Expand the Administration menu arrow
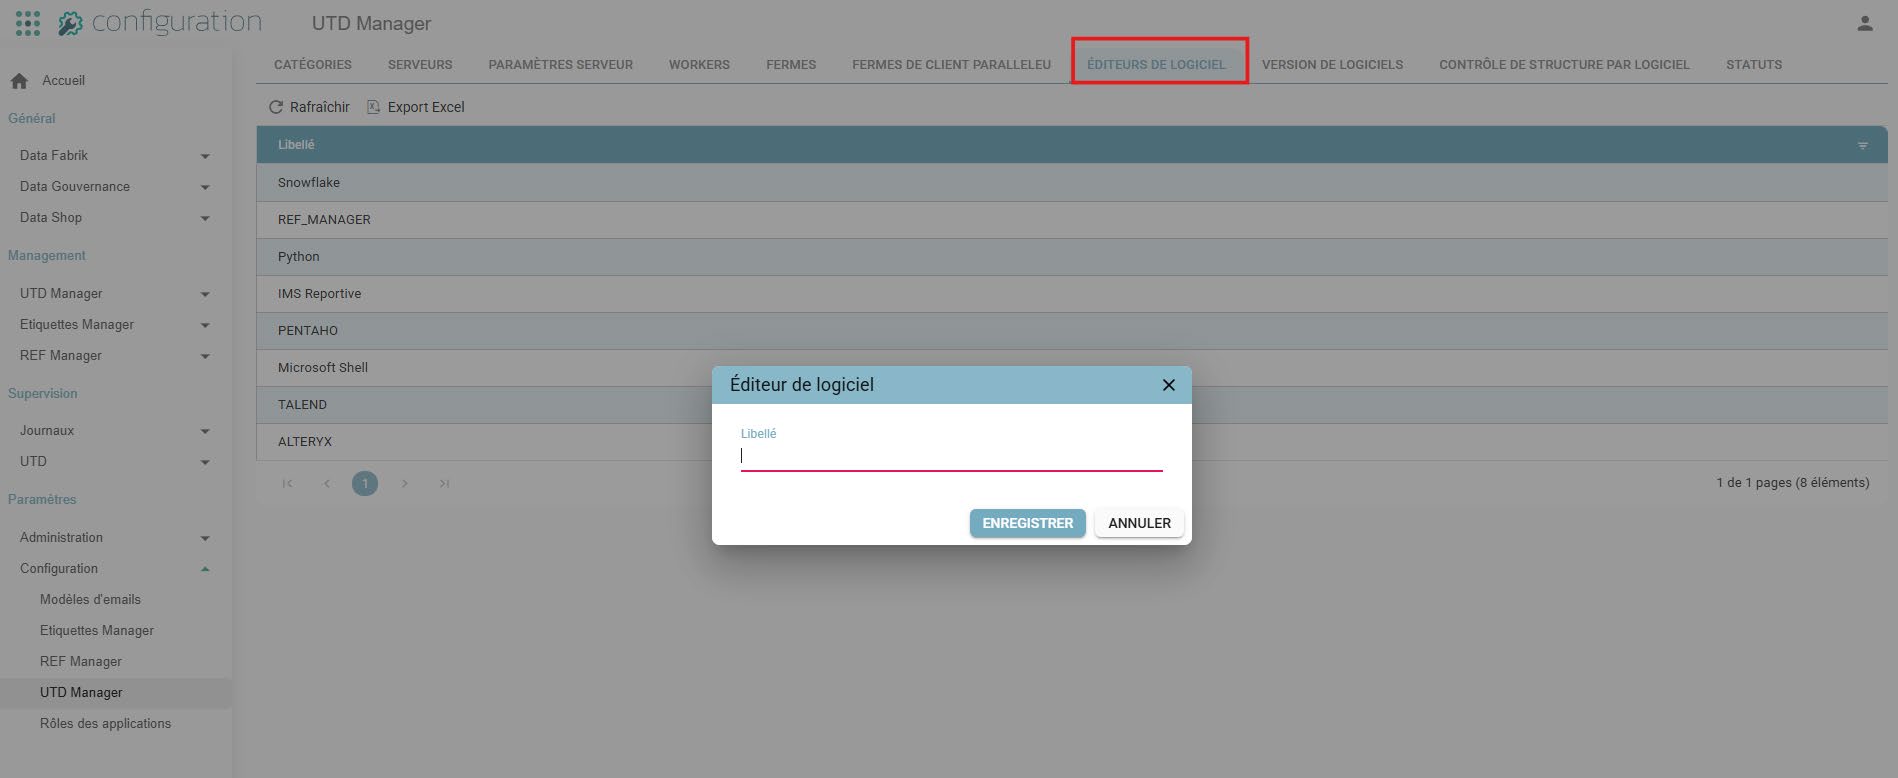The height and width of the screenshot is (778, 1898). (x=205, y=538)
